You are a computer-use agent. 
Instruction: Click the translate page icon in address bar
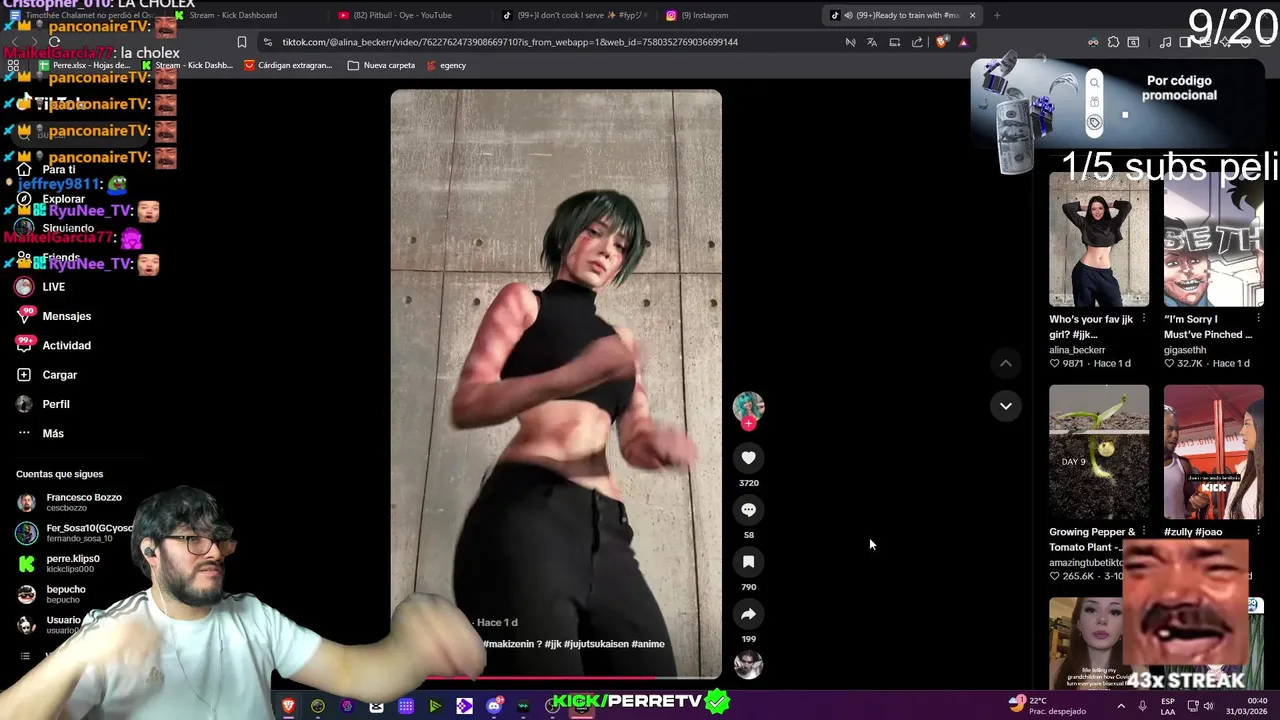pyautogui.click(x=872, y=42)
